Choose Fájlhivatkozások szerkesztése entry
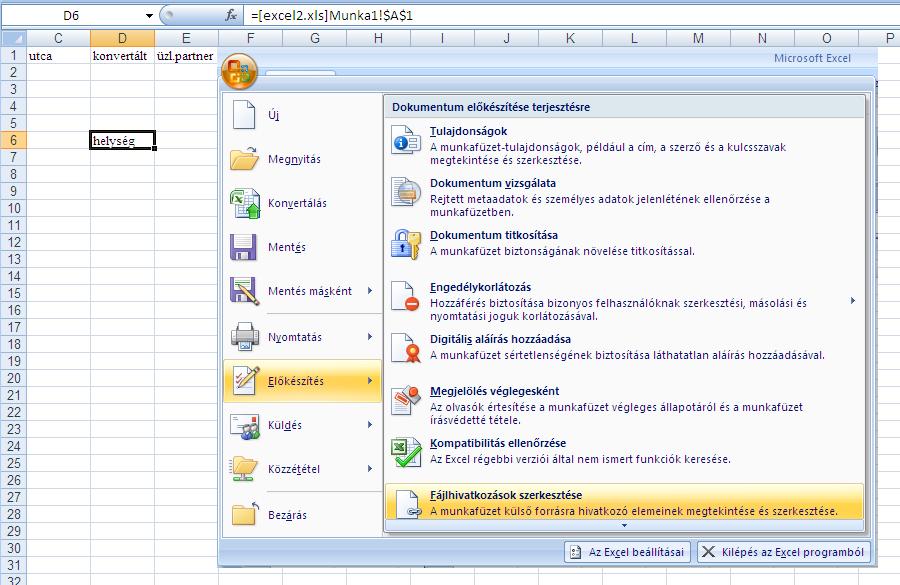 (x=624, y=502)
